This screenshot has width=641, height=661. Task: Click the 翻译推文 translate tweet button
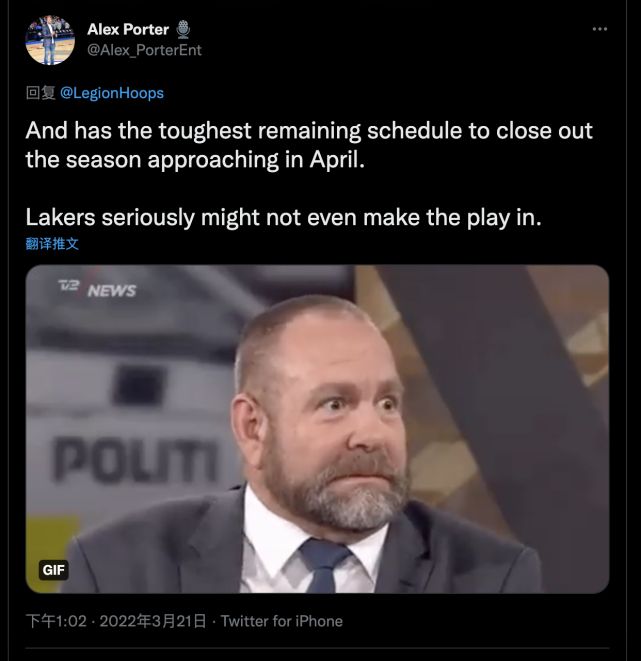point(52,243)
